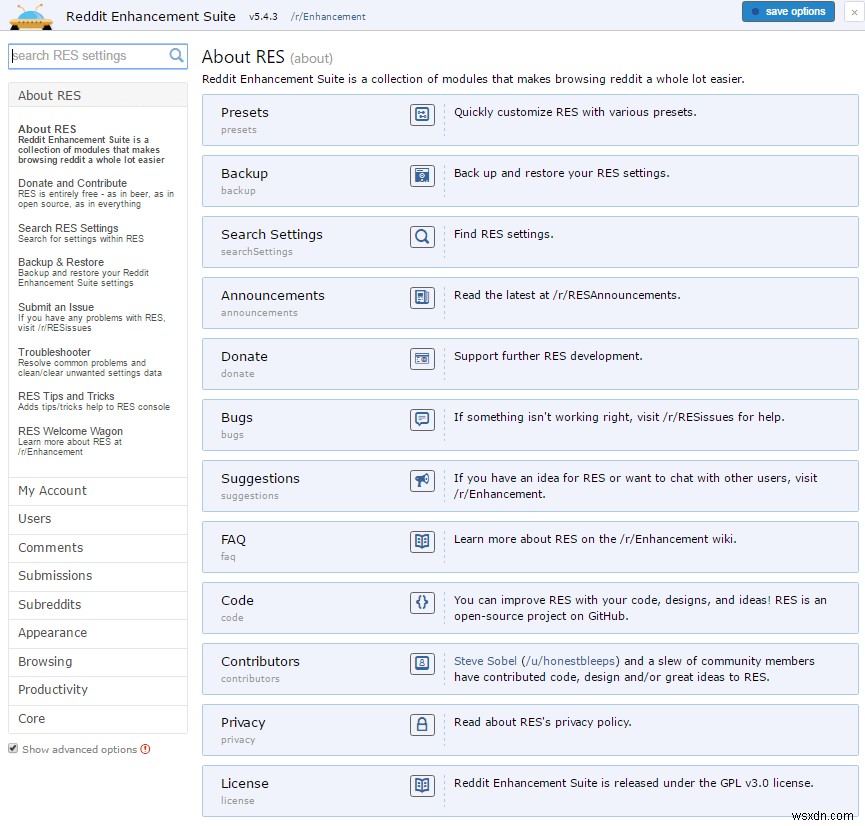The image size is (865, 826).
Task: Click the Suggestions megaphone icon
Action: point(422,481)
